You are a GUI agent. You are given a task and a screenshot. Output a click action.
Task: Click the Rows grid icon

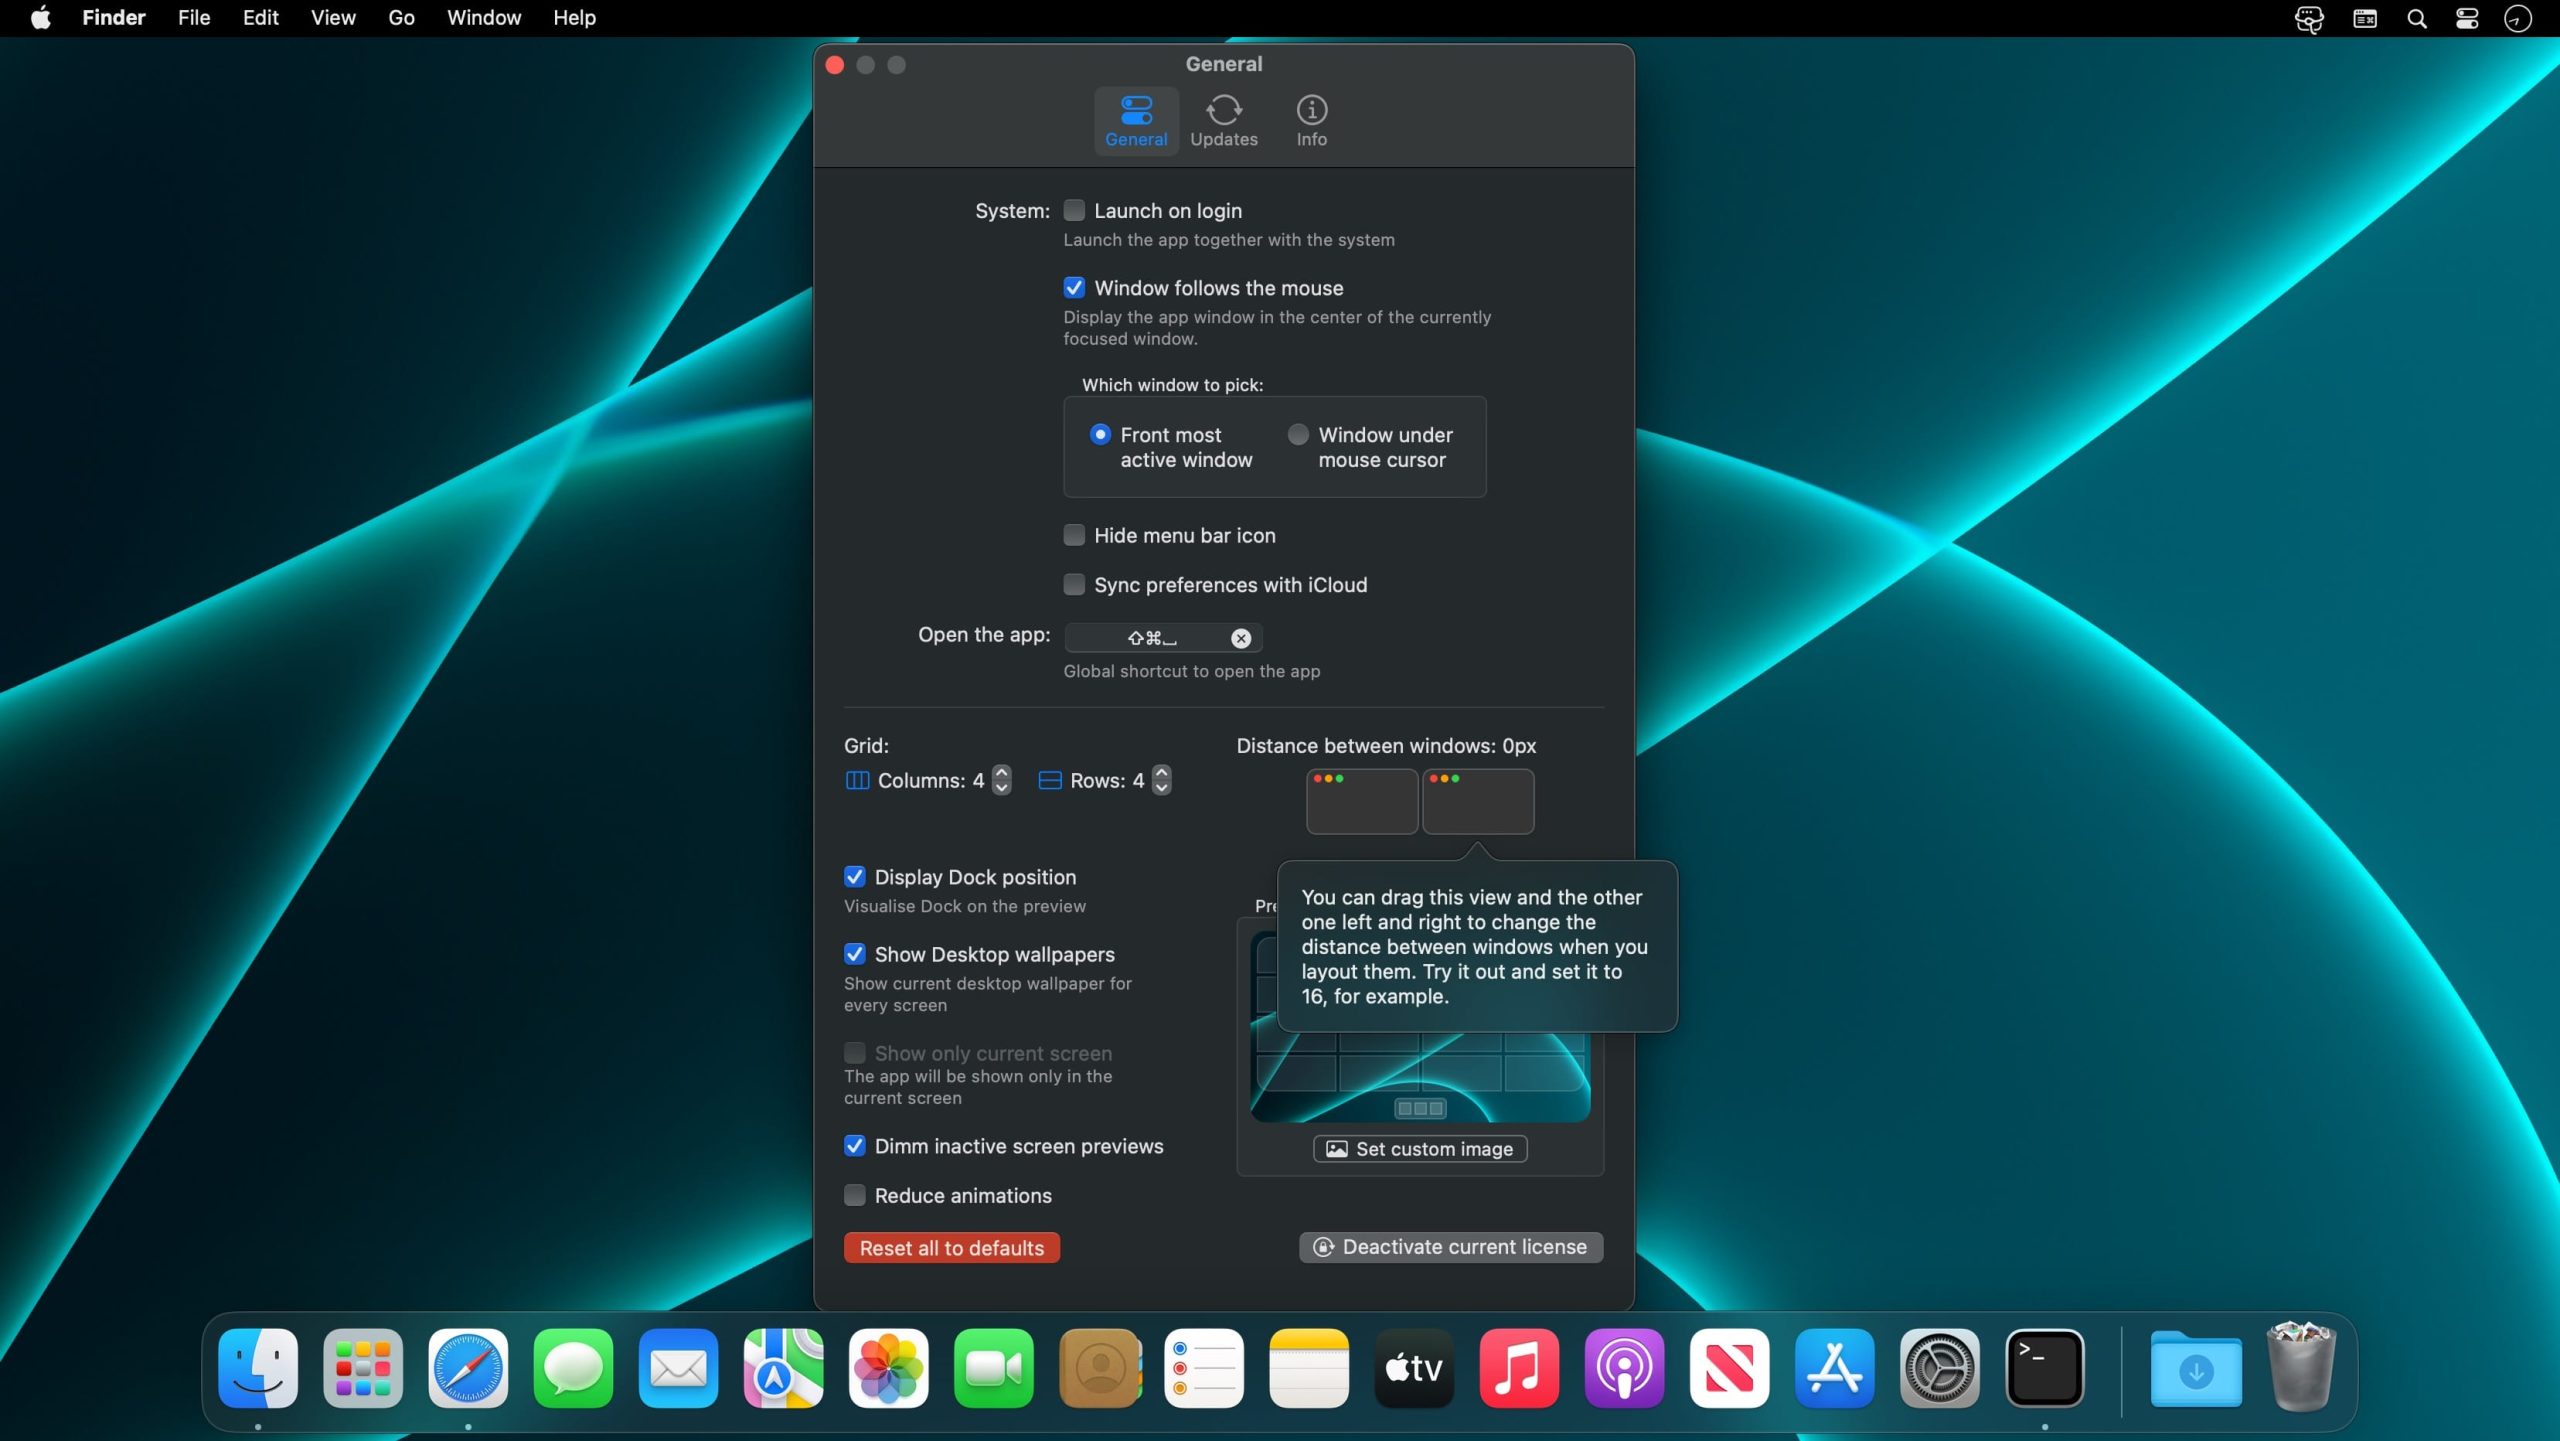point(1049,780)
